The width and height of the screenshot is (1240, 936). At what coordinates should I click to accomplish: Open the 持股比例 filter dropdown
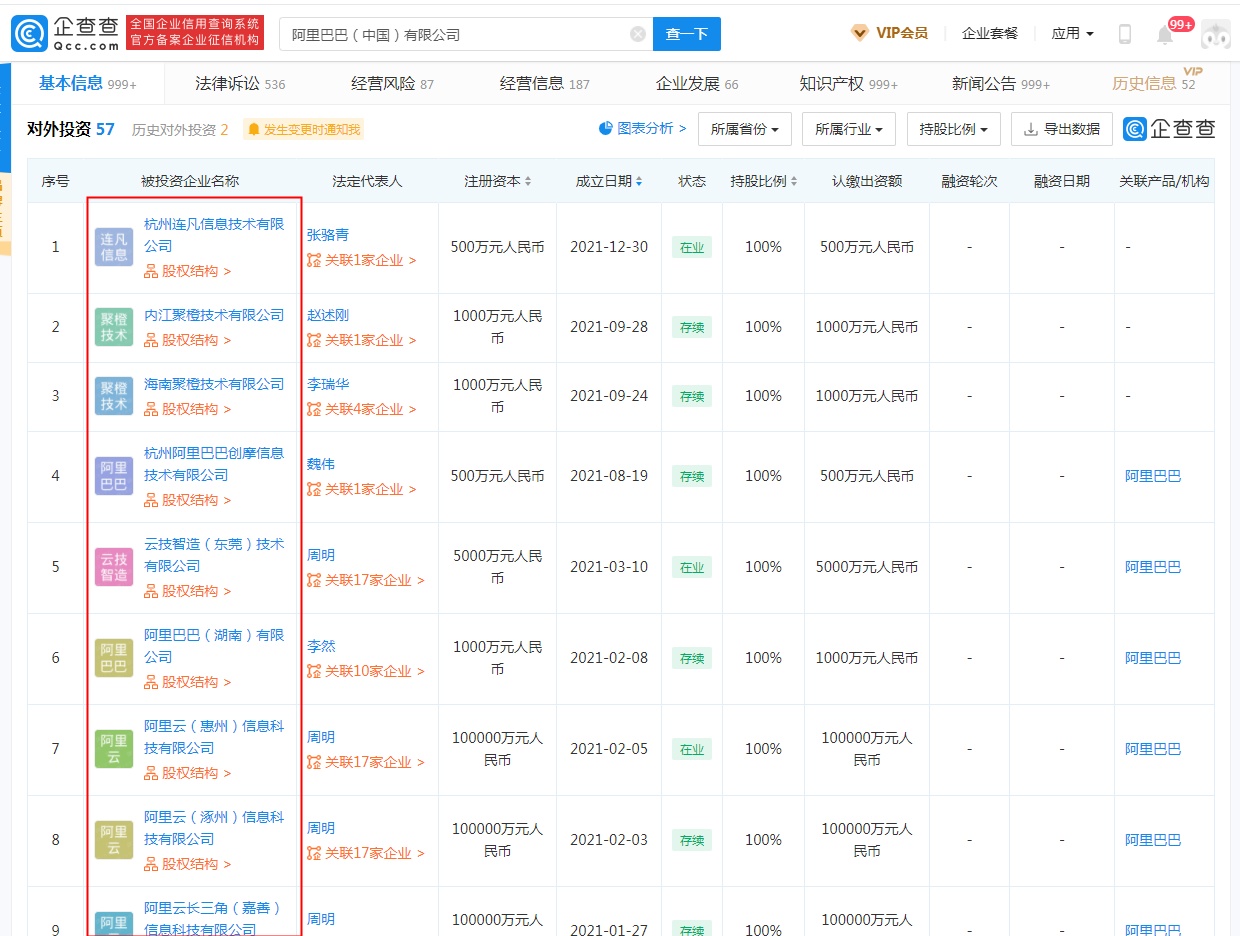954,129
